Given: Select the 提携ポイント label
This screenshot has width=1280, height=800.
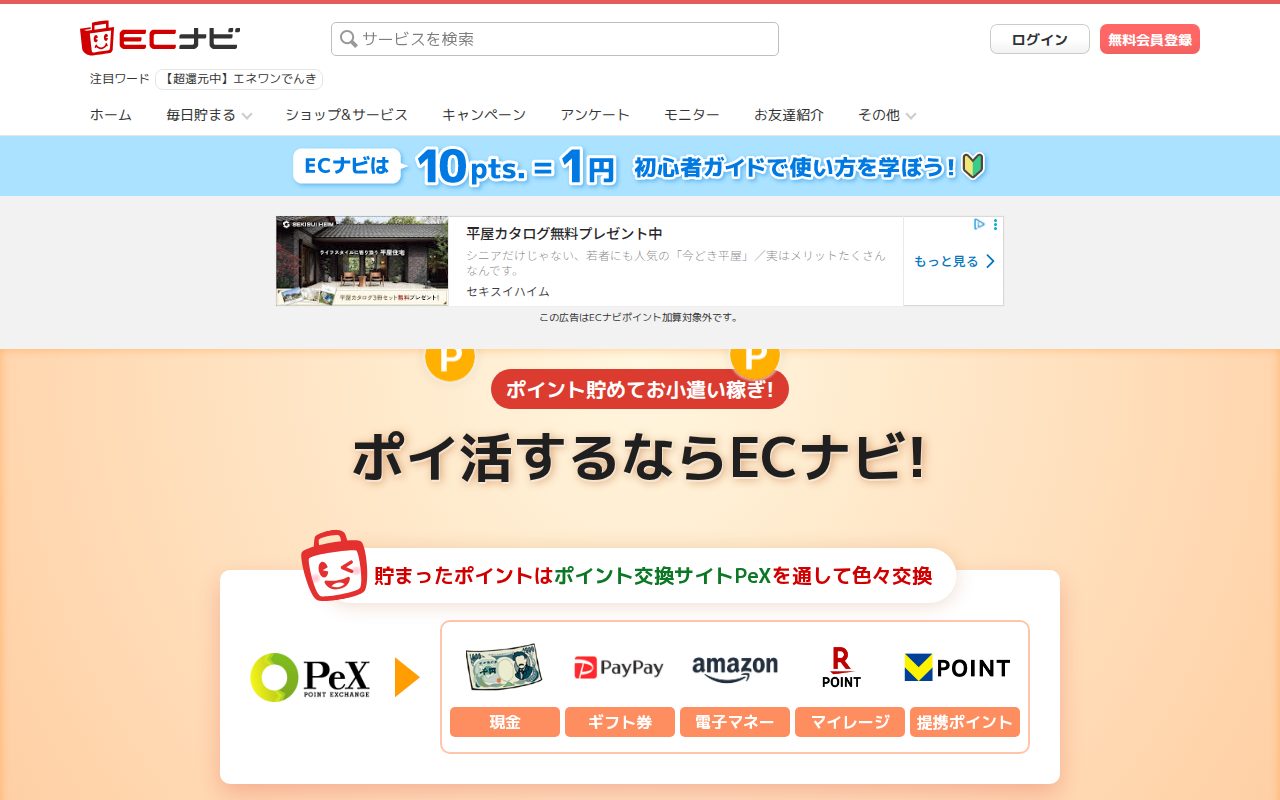Looking at the screenshot, I should click(965, 722).
